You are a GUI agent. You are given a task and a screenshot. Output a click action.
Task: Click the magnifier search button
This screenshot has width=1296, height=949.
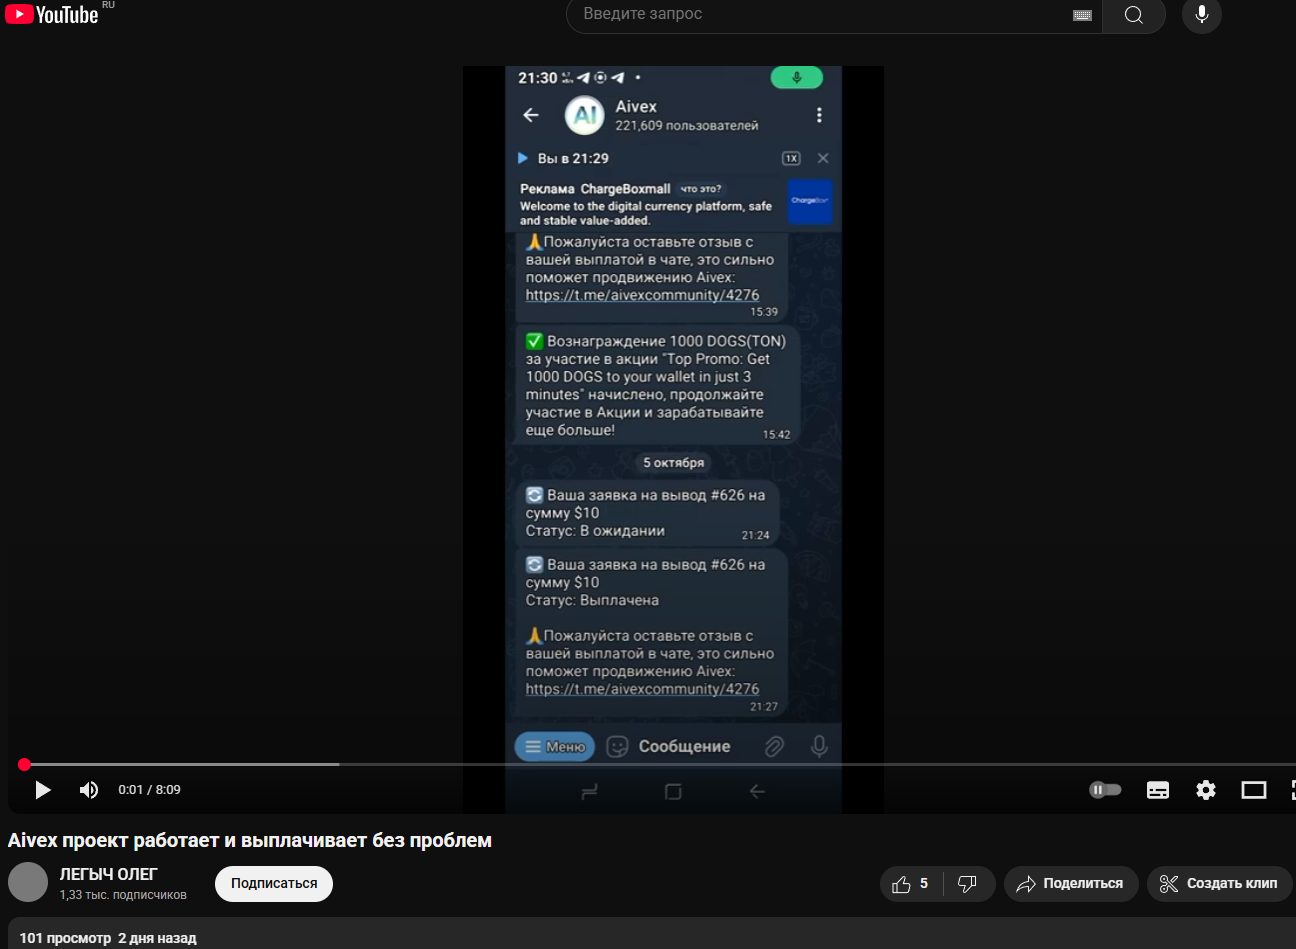1133,15
